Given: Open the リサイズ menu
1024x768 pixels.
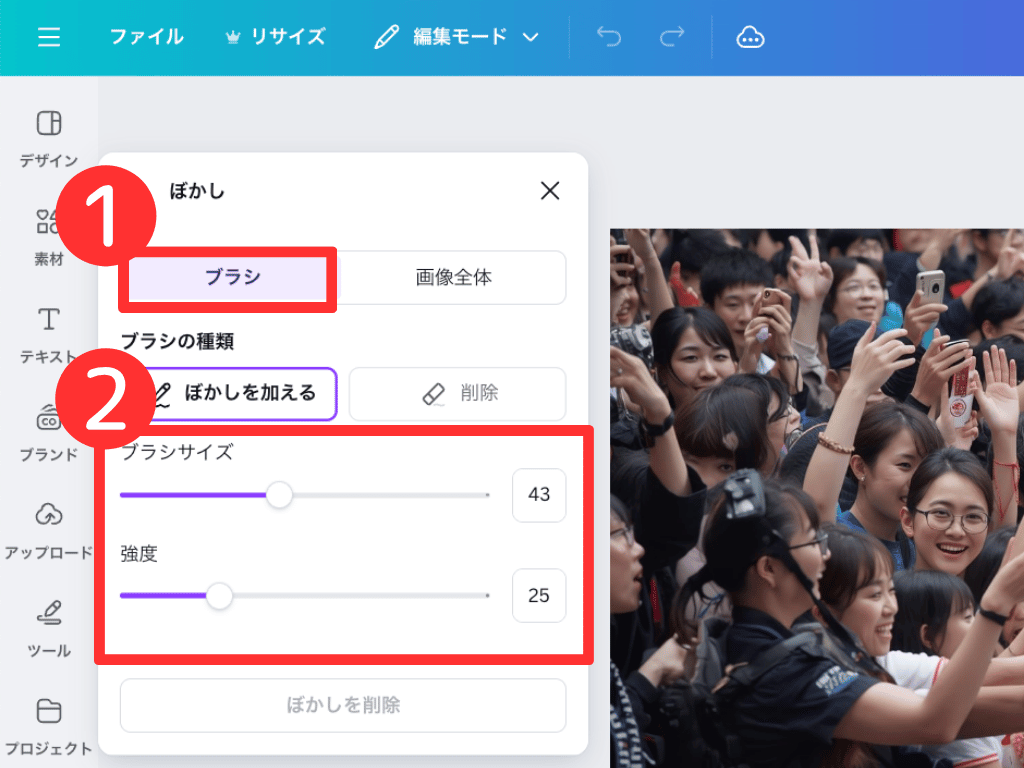Looking at the screenshot, I should (276, 38).
